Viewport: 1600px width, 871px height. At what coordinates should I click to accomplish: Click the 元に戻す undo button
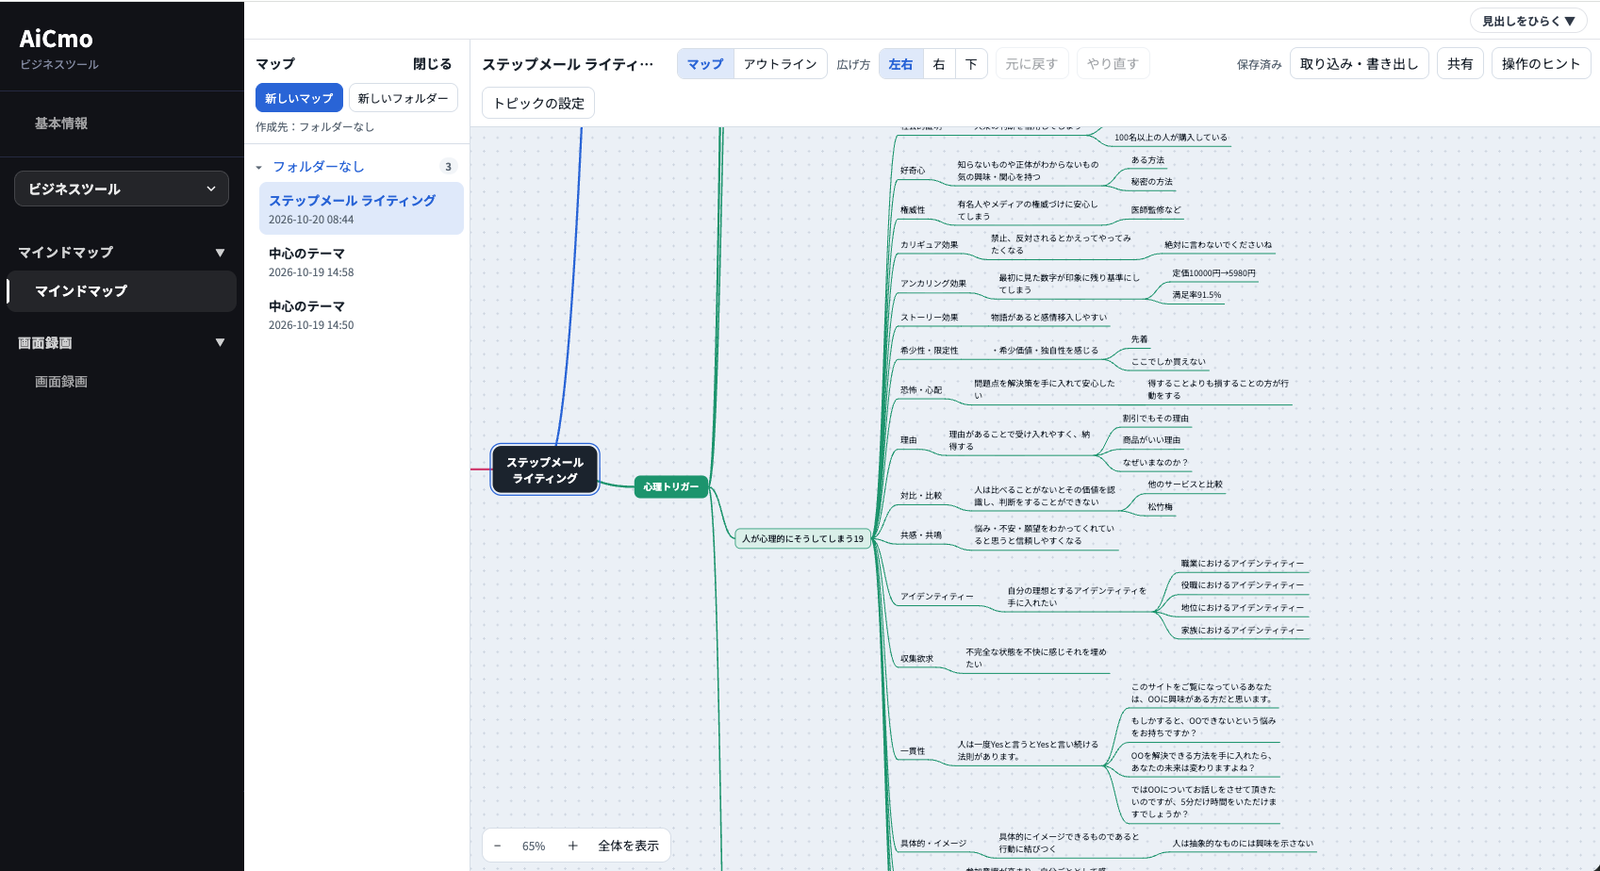pos(1032,64)
